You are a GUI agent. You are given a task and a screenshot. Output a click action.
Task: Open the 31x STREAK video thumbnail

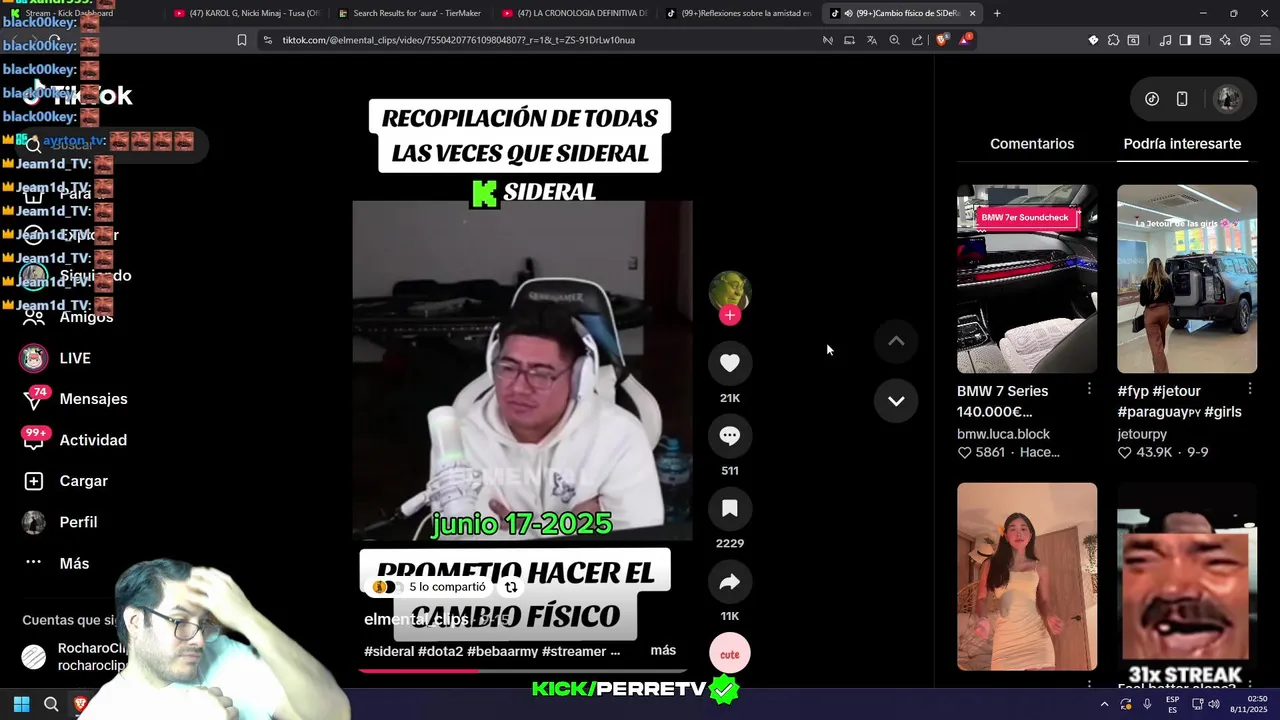click(1187, 585)
